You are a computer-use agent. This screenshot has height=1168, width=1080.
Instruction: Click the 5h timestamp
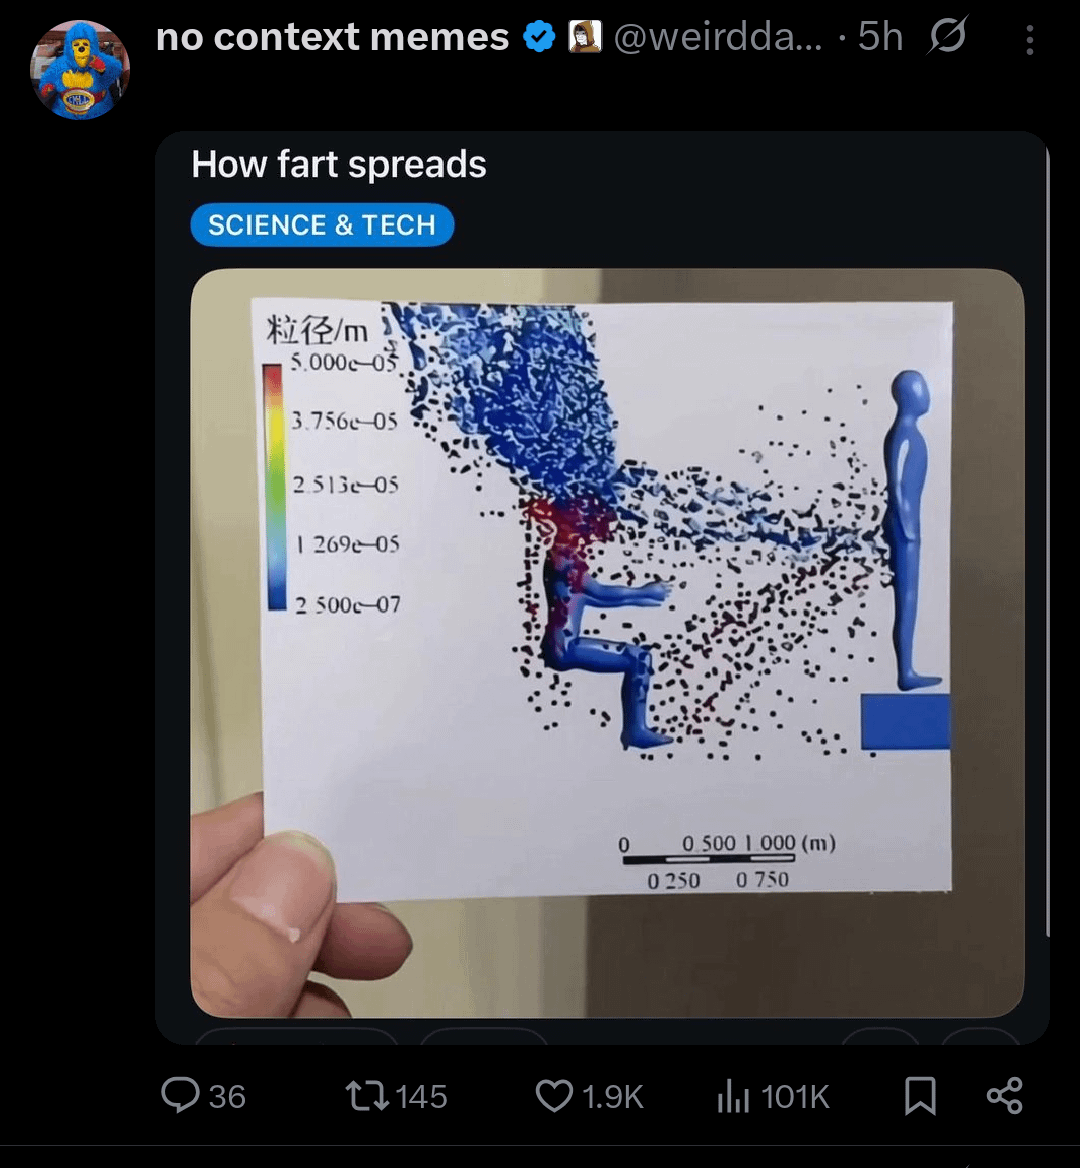(x=880, y=36)
